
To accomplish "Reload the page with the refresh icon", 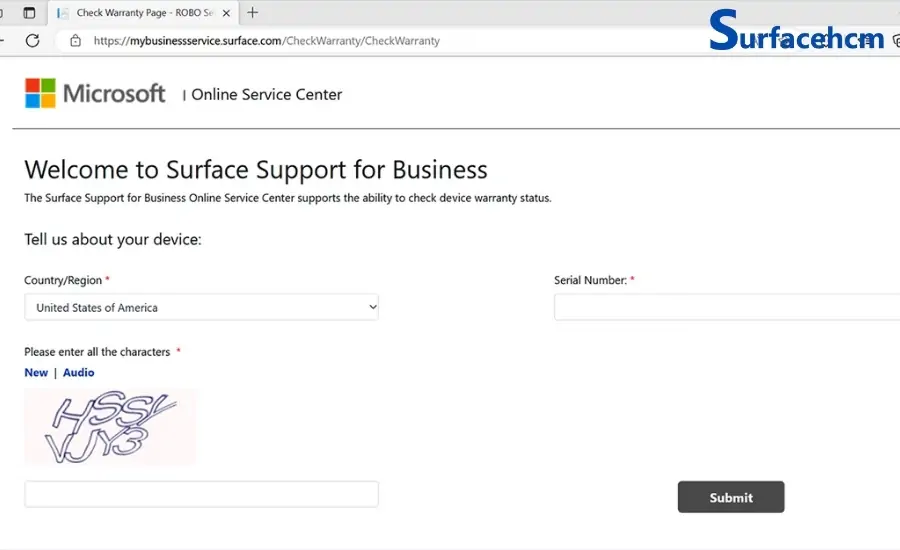I will (33, 41).
